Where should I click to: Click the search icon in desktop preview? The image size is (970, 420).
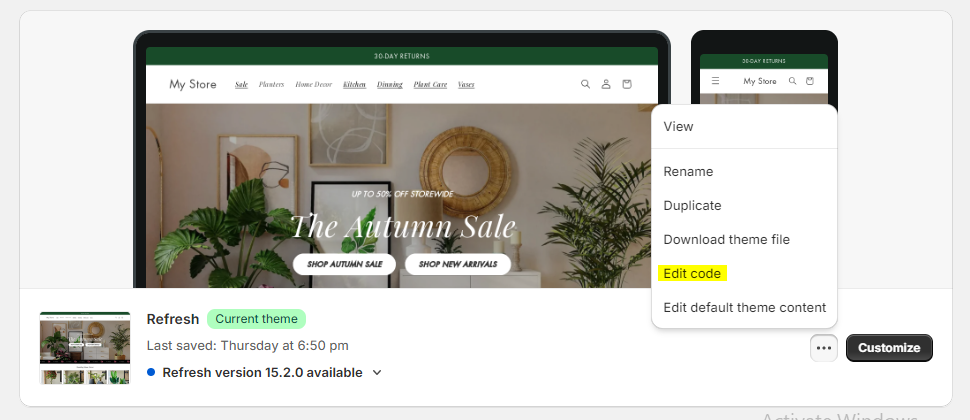(x=585, y=84)
